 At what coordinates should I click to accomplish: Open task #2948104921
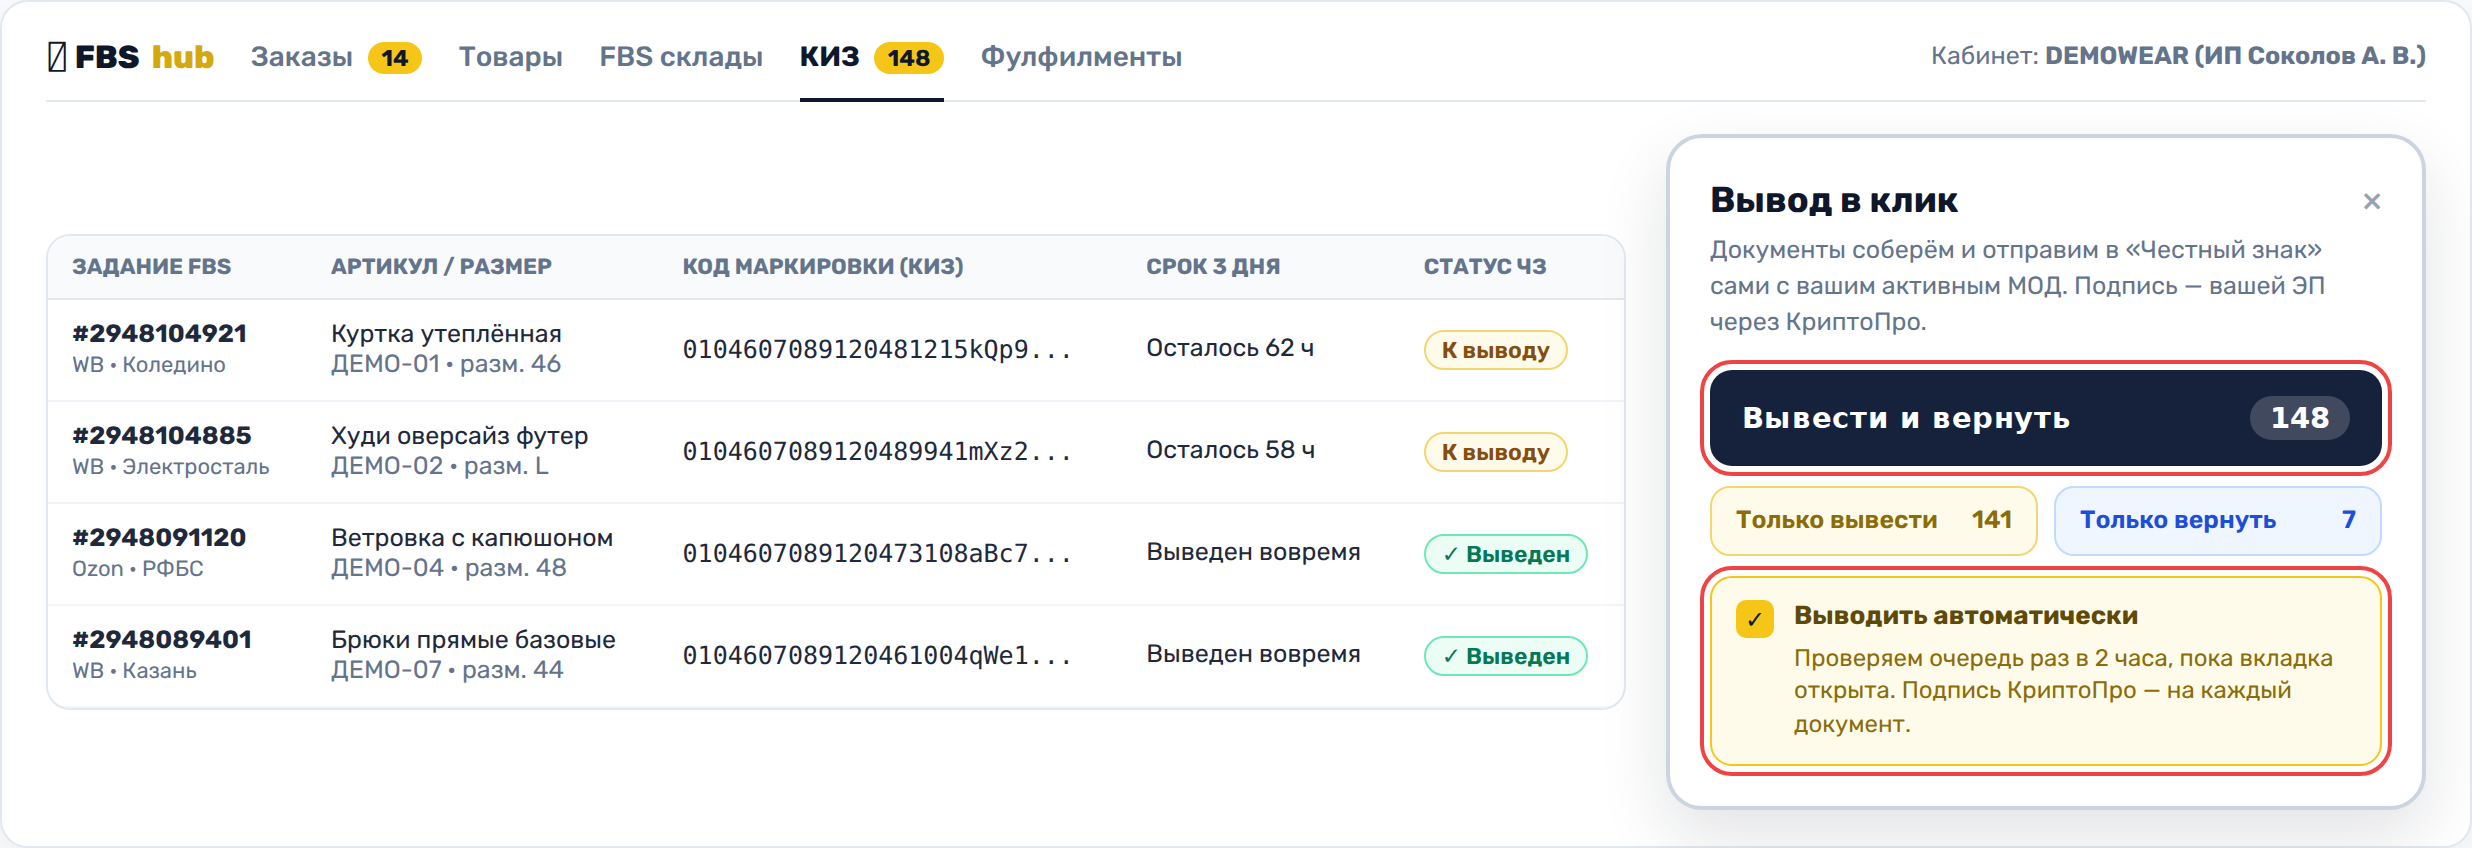pyautogui.click(x=160, y=334)
